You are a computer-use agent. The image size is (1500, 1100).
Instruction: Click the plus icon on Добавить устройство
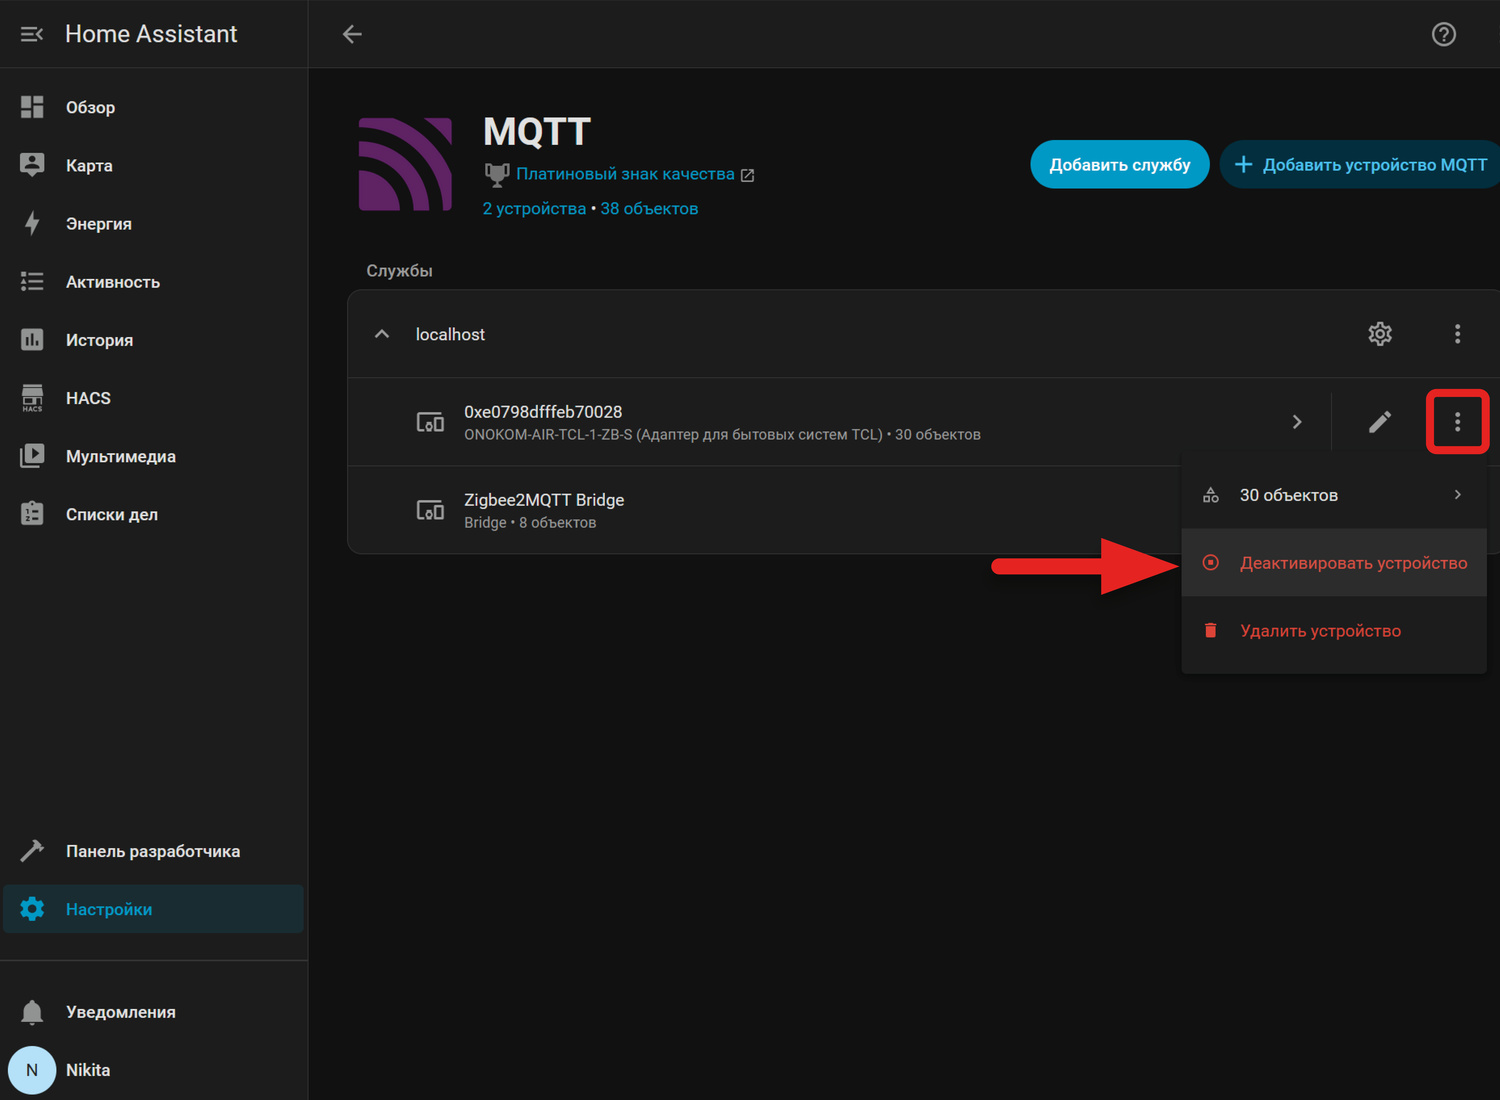tap(1243, 165)
